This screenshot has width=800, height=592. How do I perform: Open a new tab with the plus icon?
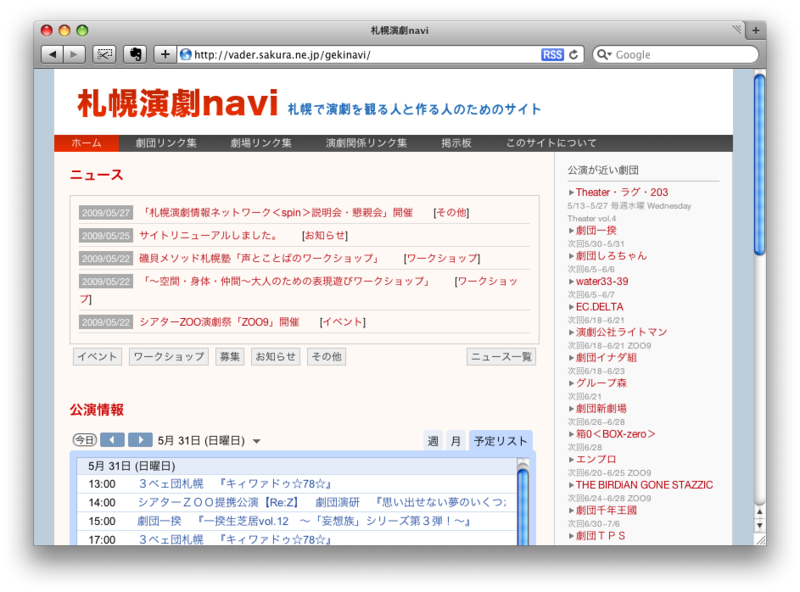pos(755,31)
